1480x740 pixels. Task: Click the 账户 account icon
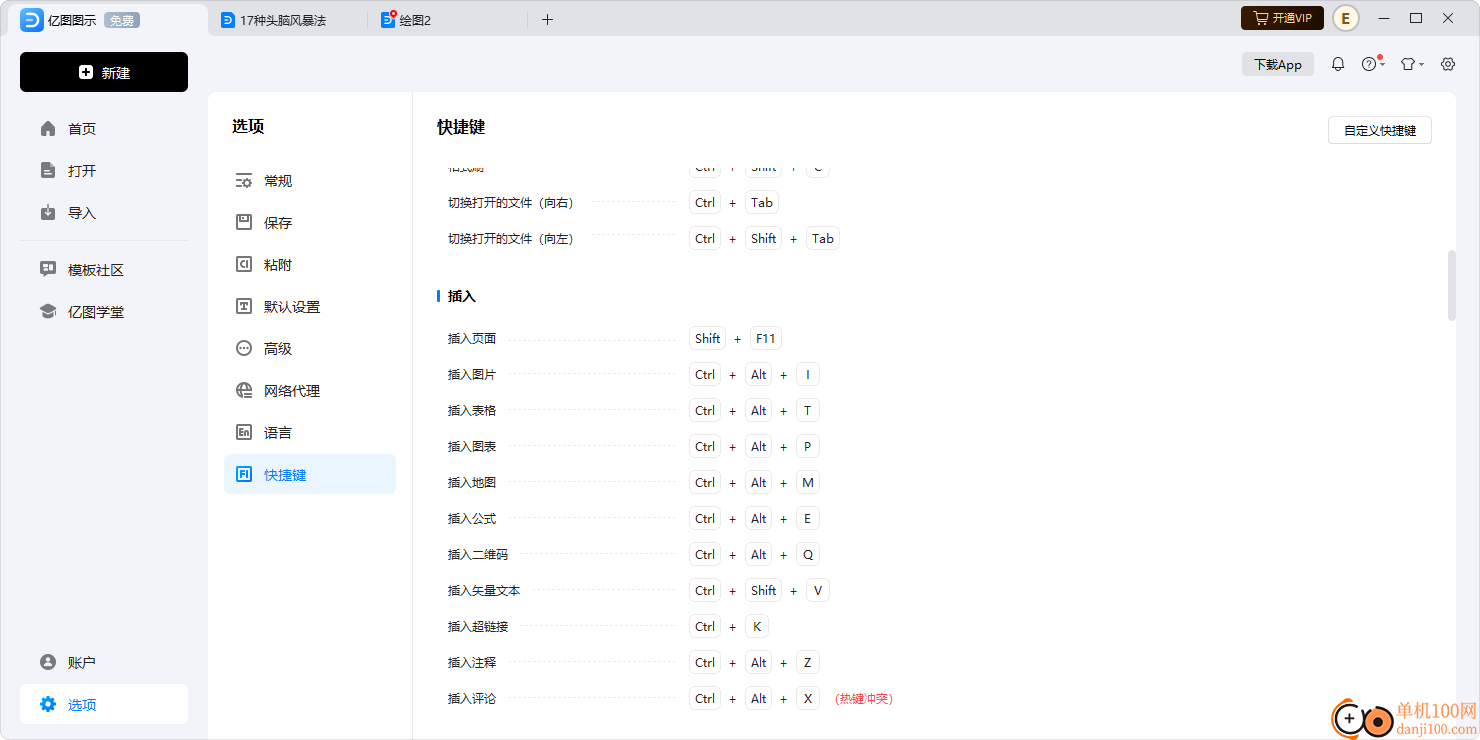click(48, 663)
